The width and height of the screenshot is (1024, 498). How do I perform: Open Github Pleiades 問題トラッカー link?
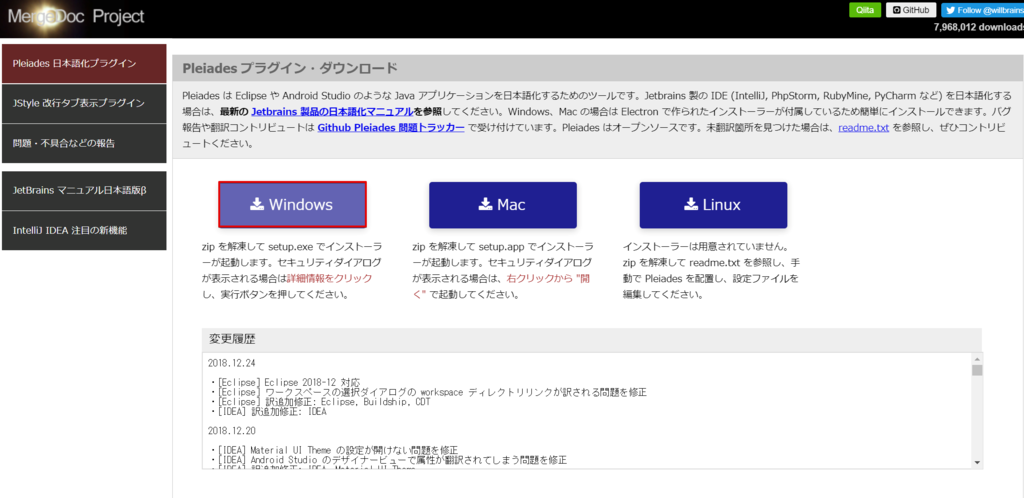[391, 127]
